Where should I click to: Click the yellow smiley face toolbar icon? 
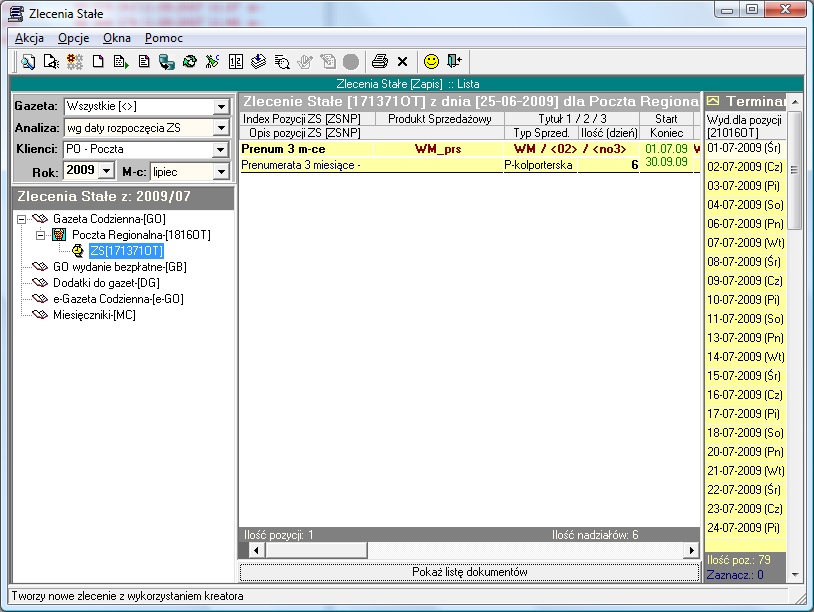pyautogui.click(x=431, y=62)
